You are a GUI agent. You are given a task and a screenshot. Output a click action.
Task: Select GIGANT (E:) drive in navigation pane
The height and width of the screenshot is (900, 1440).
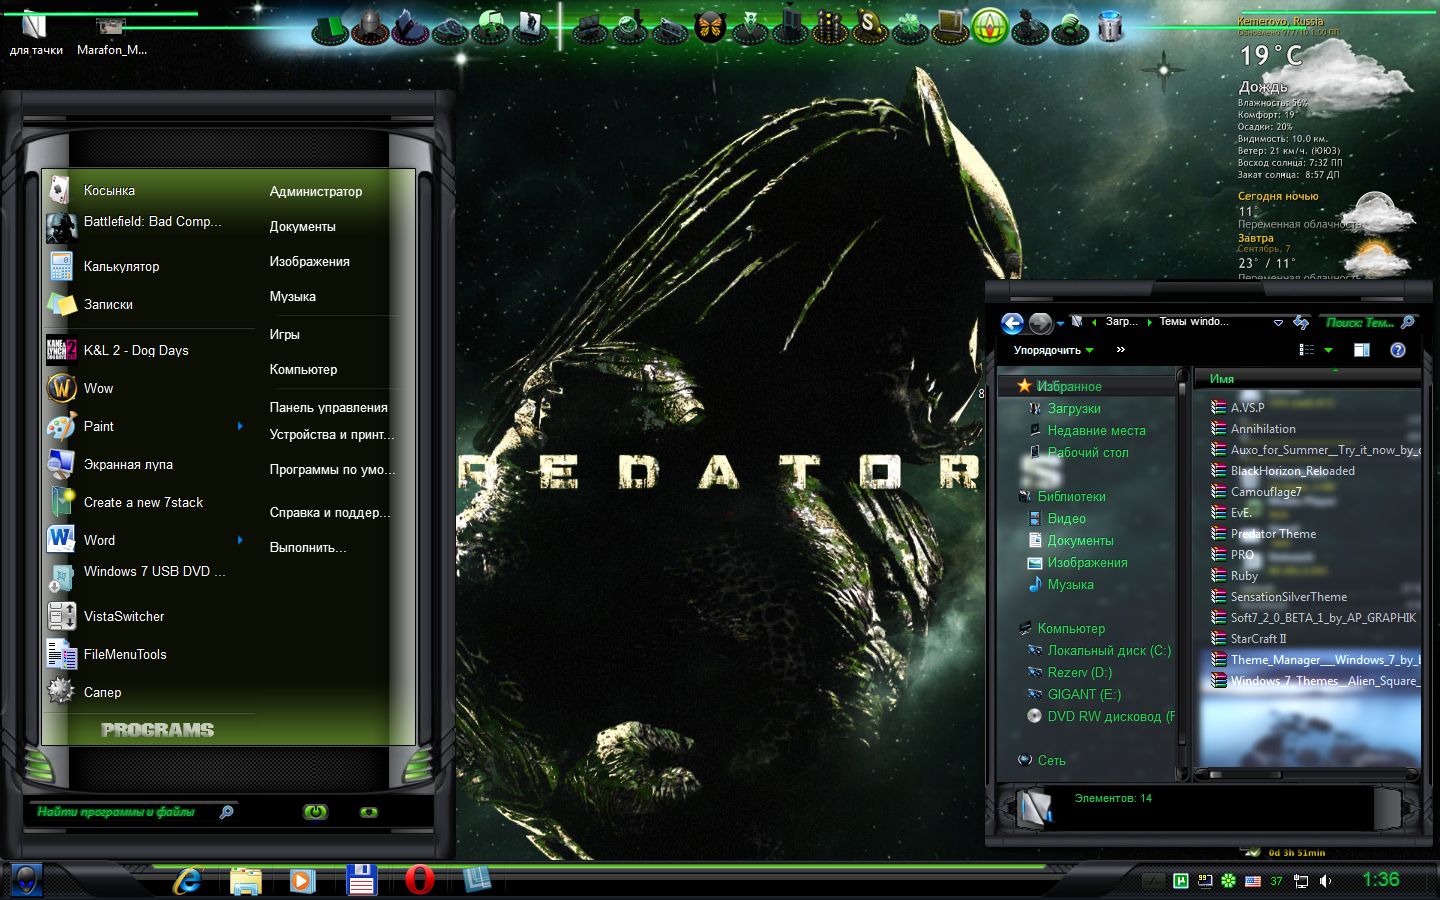[x=1084, y=694]
